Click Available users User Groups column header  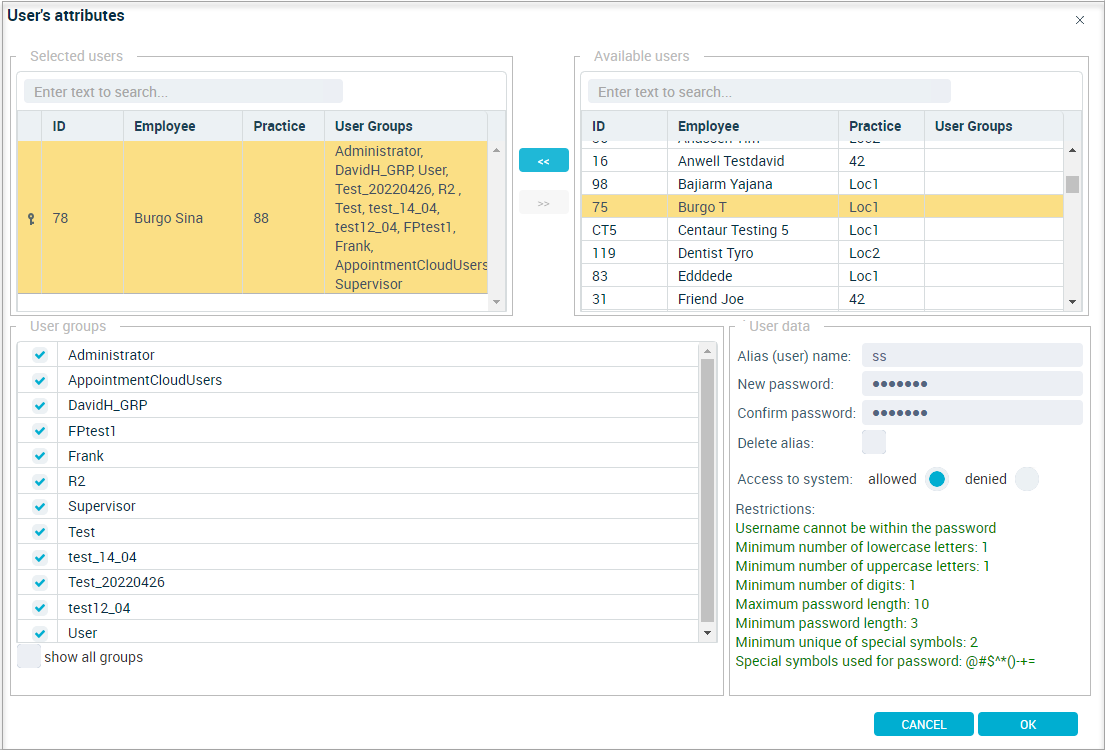point(994,126)
